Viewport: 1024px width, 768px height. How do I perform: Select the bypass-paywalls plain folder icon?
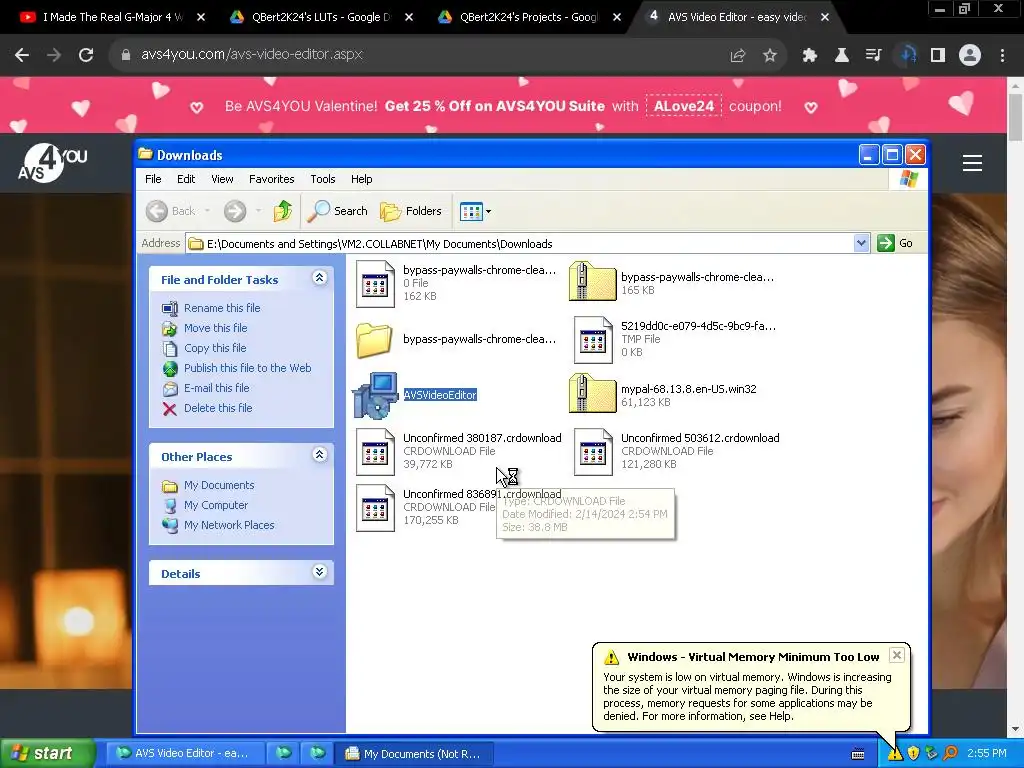374,340
